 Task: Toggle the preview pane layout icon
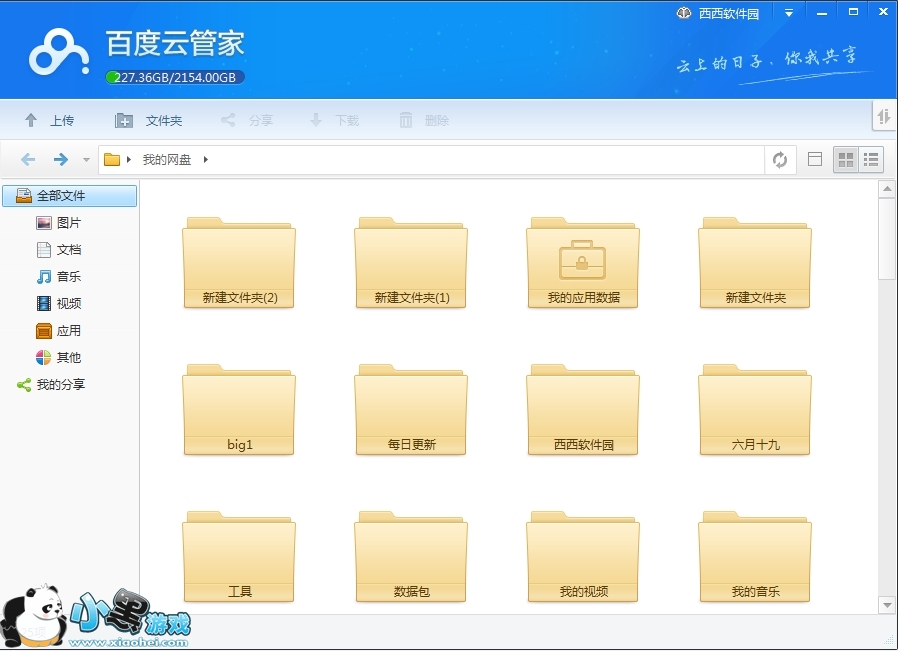tap(814, 160)
